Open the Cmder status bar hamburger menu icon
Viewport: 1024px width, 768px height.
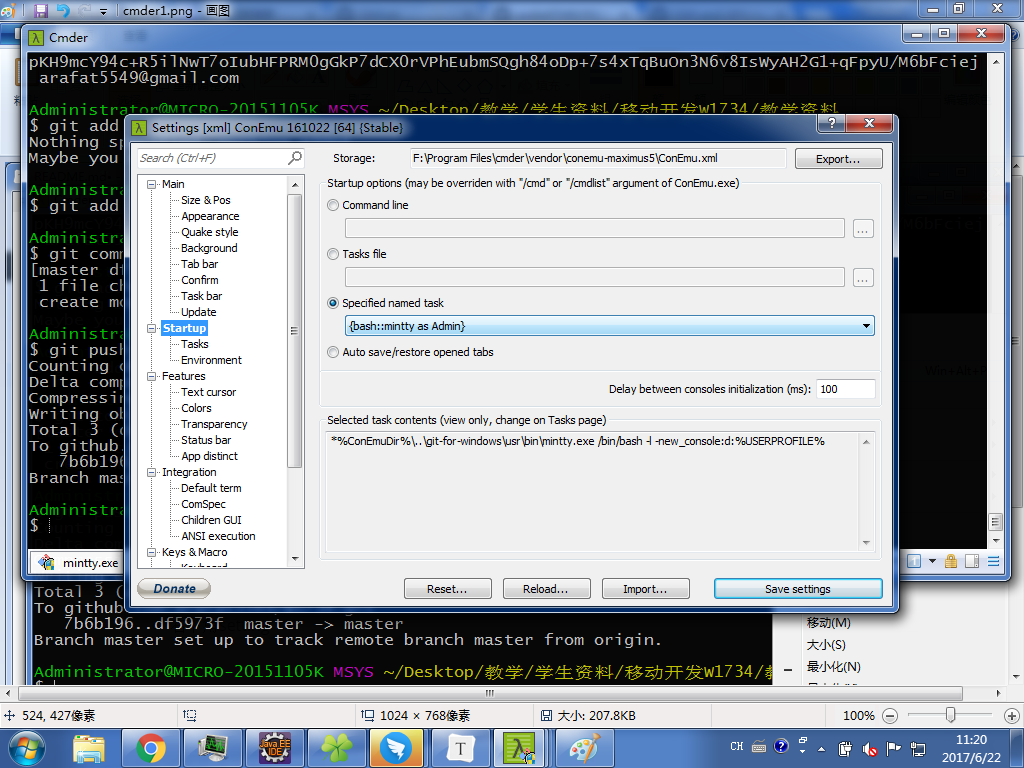(993, 562)
